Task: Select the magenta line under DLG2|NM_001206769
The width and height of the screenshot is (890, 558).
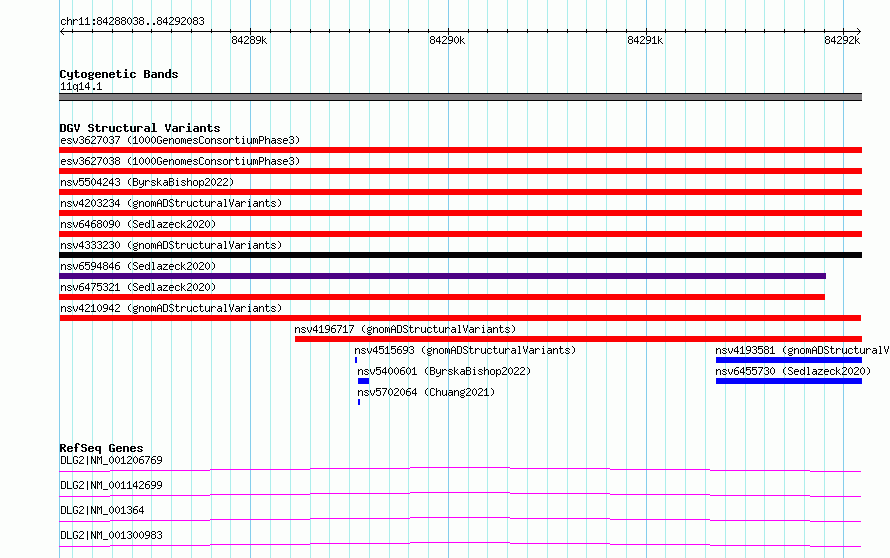Action: coord(460,469)
